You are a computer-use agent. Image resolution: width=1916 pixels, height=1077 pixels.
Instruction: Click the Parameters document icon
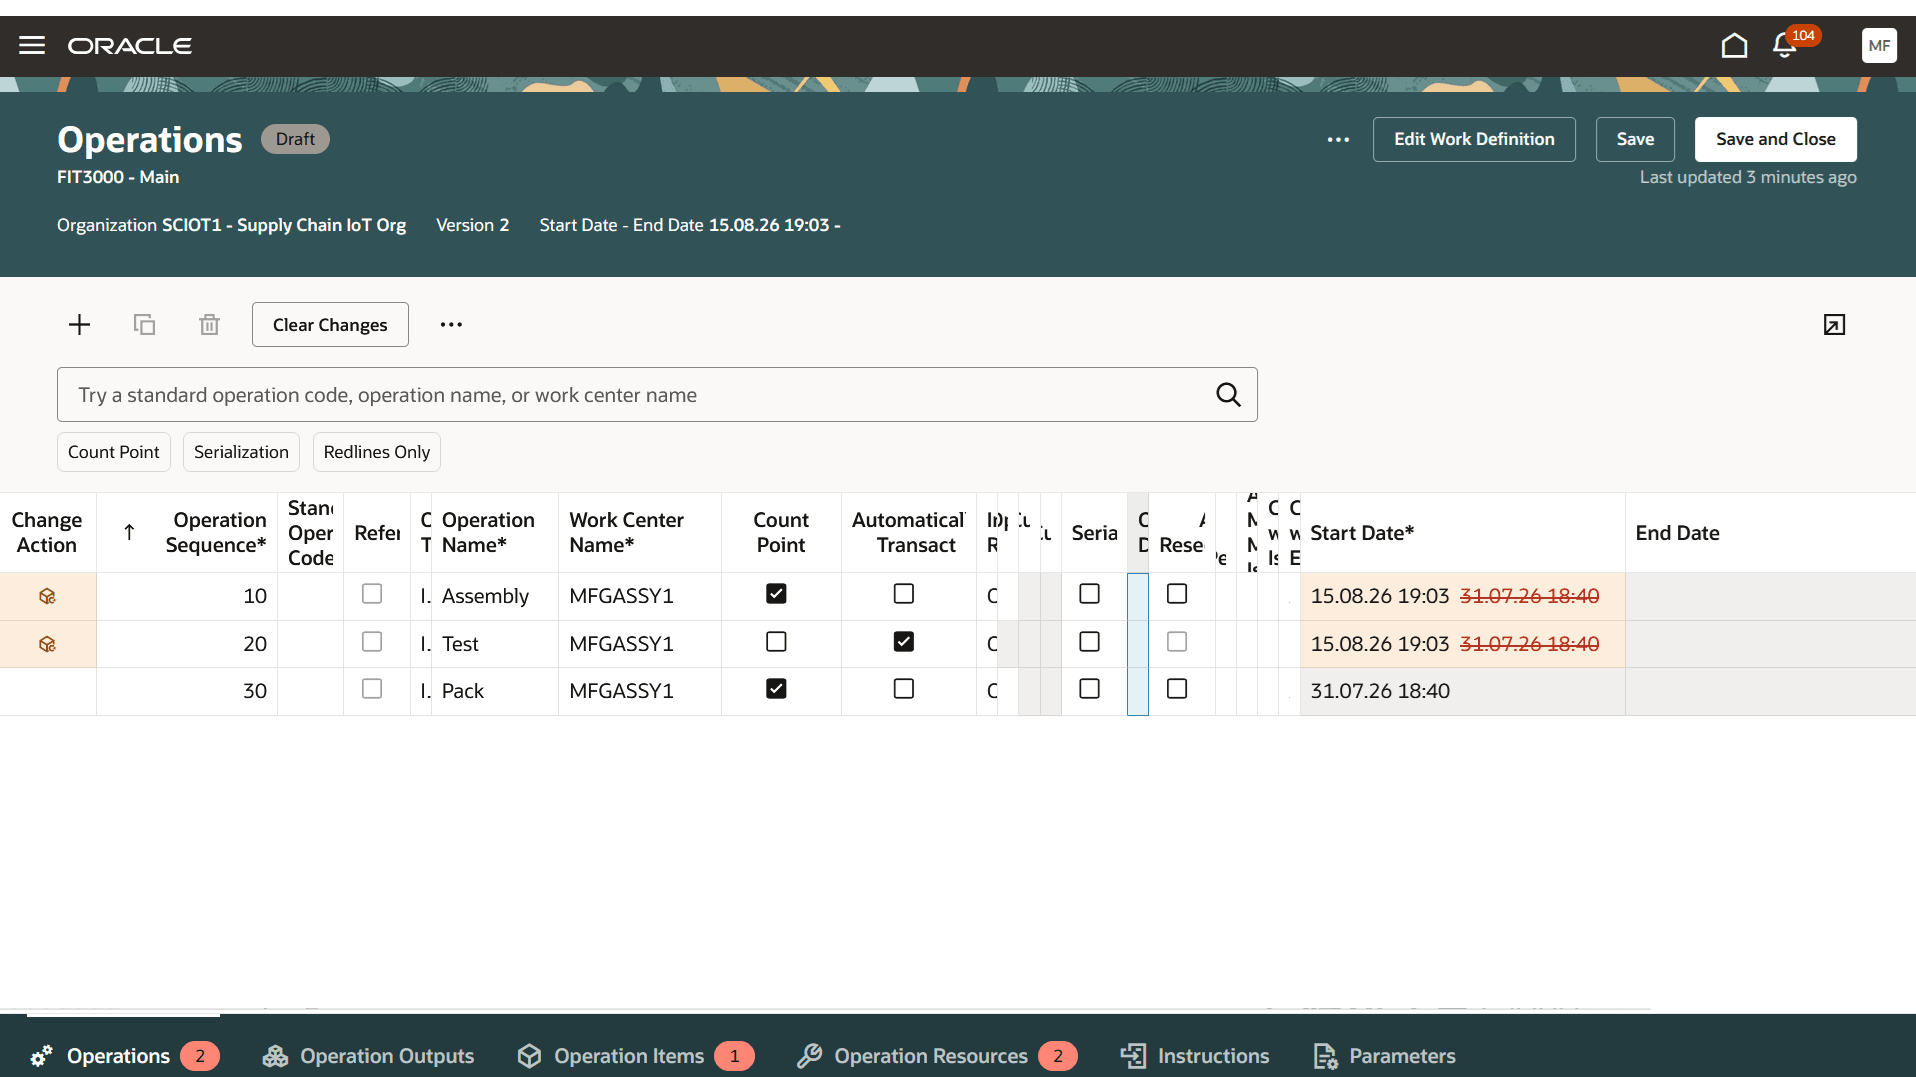(1325, 1056)
